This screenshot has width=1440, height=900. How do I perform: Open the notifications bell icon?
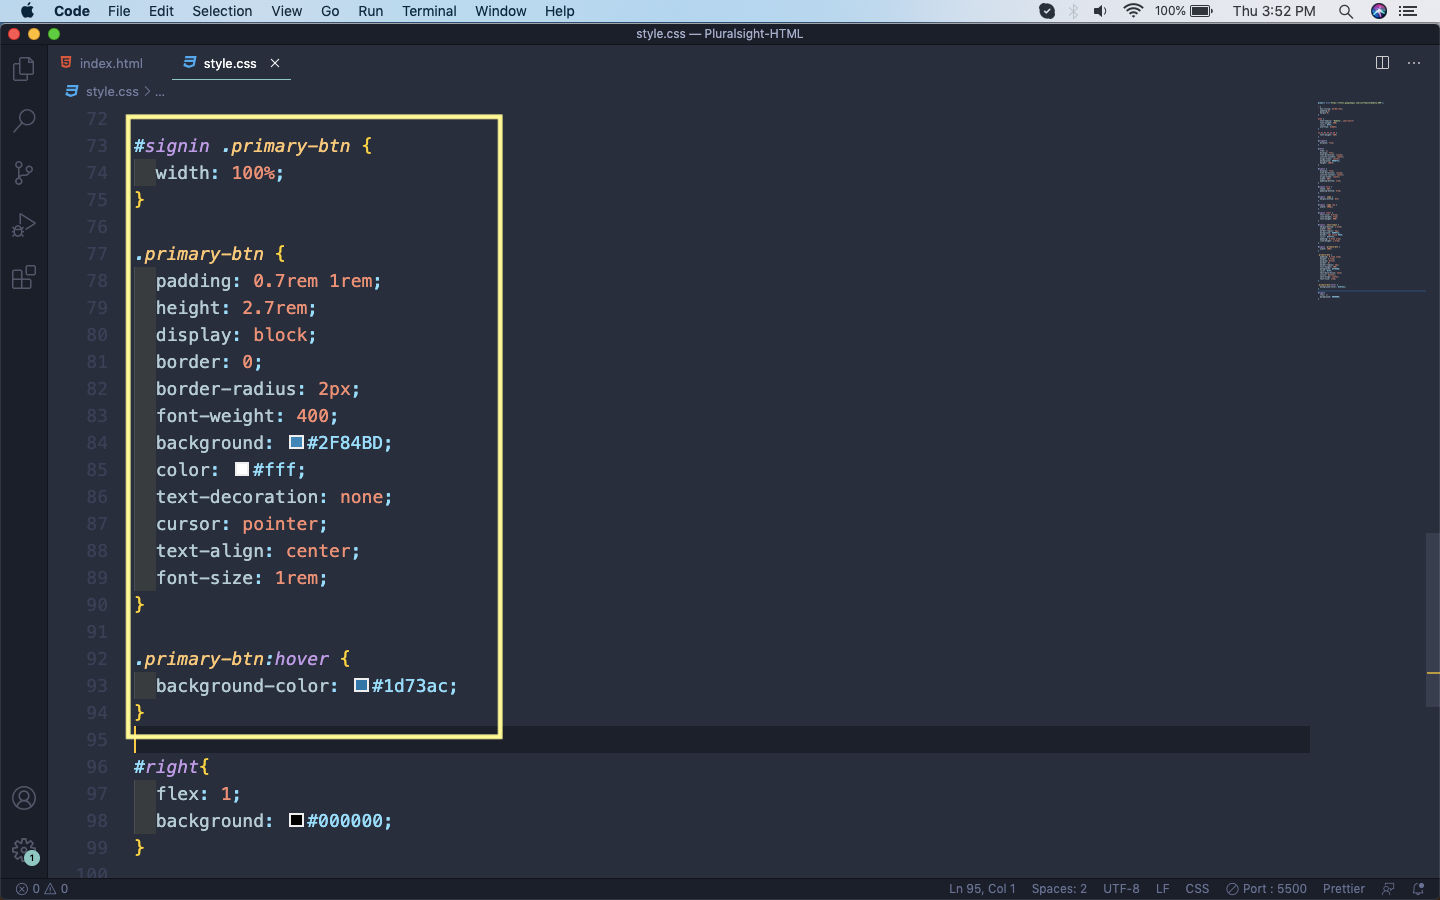(1418, 888)
